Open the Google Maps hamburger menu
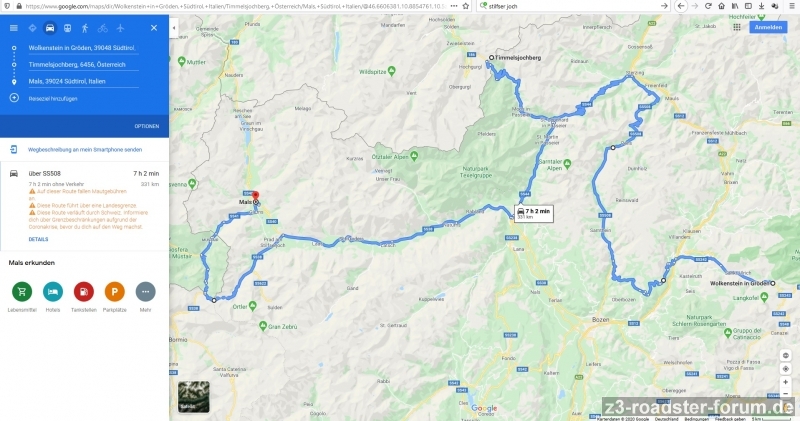Image resolution: width=800 pixels, height=421 pixels. tap(14, 28)
